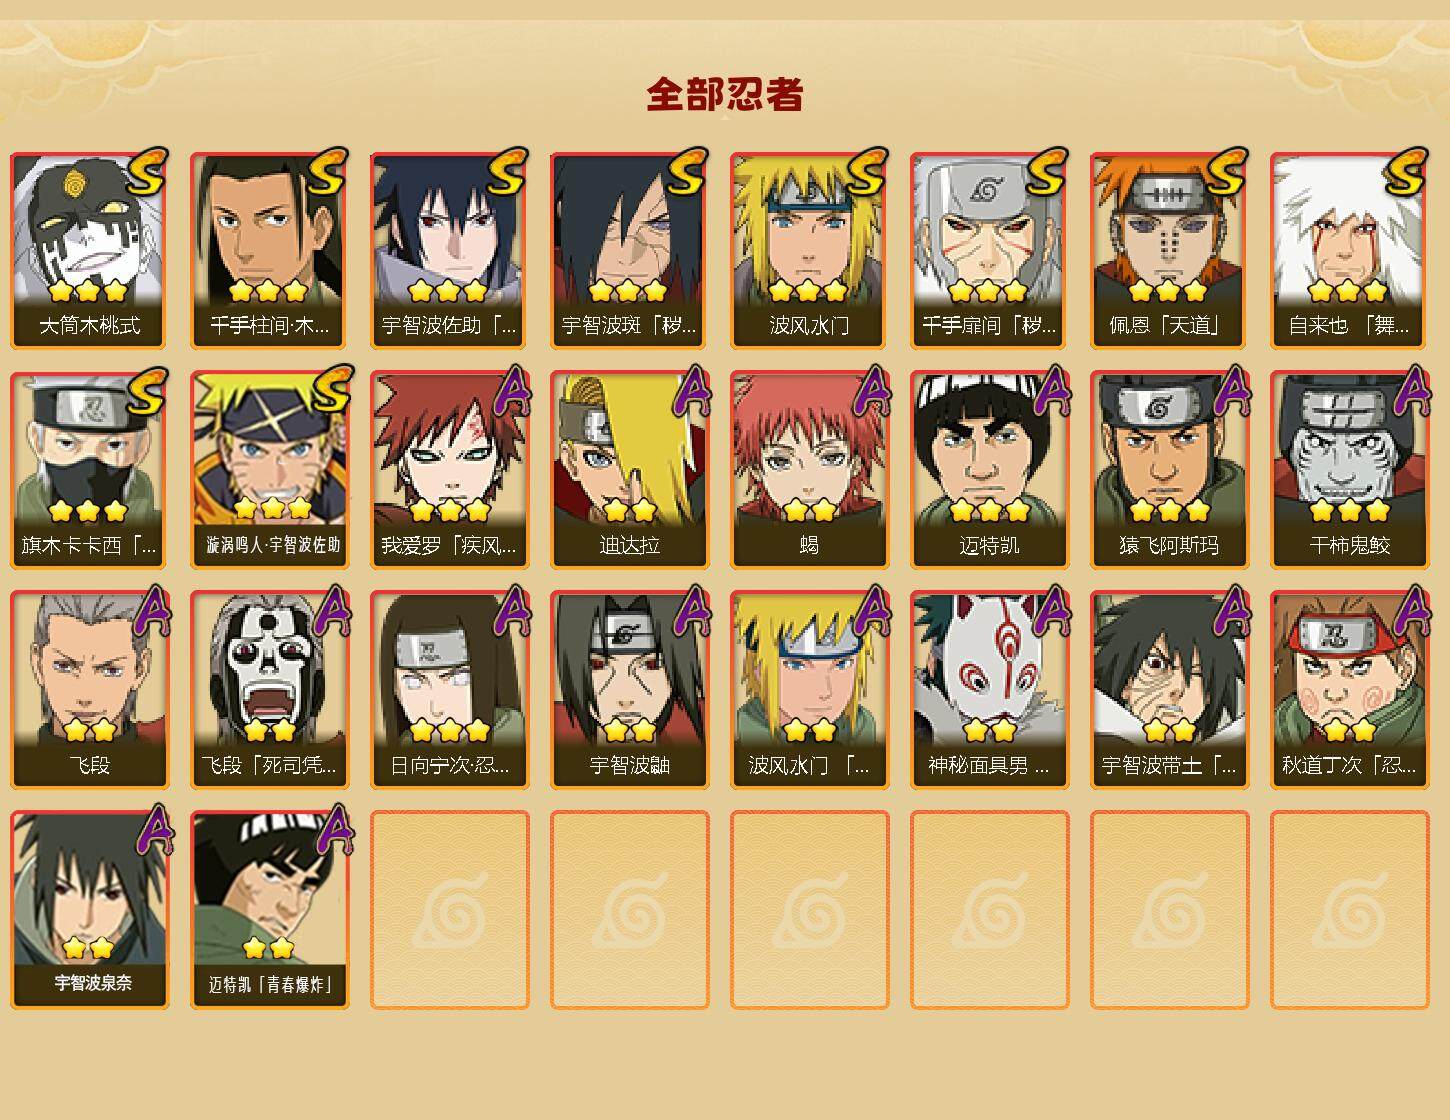
Task: Click the 全部忍者 heading
Action: [725, 95]
